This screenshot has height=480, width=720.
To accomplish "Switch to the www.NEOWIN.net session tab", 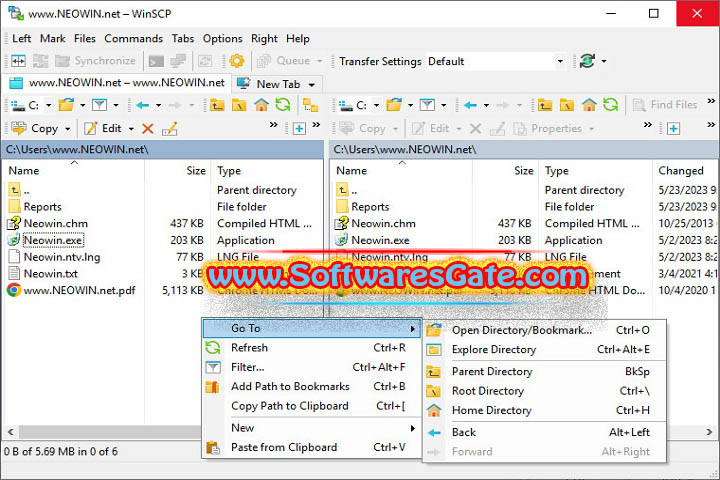I will [x=118, y=83].
